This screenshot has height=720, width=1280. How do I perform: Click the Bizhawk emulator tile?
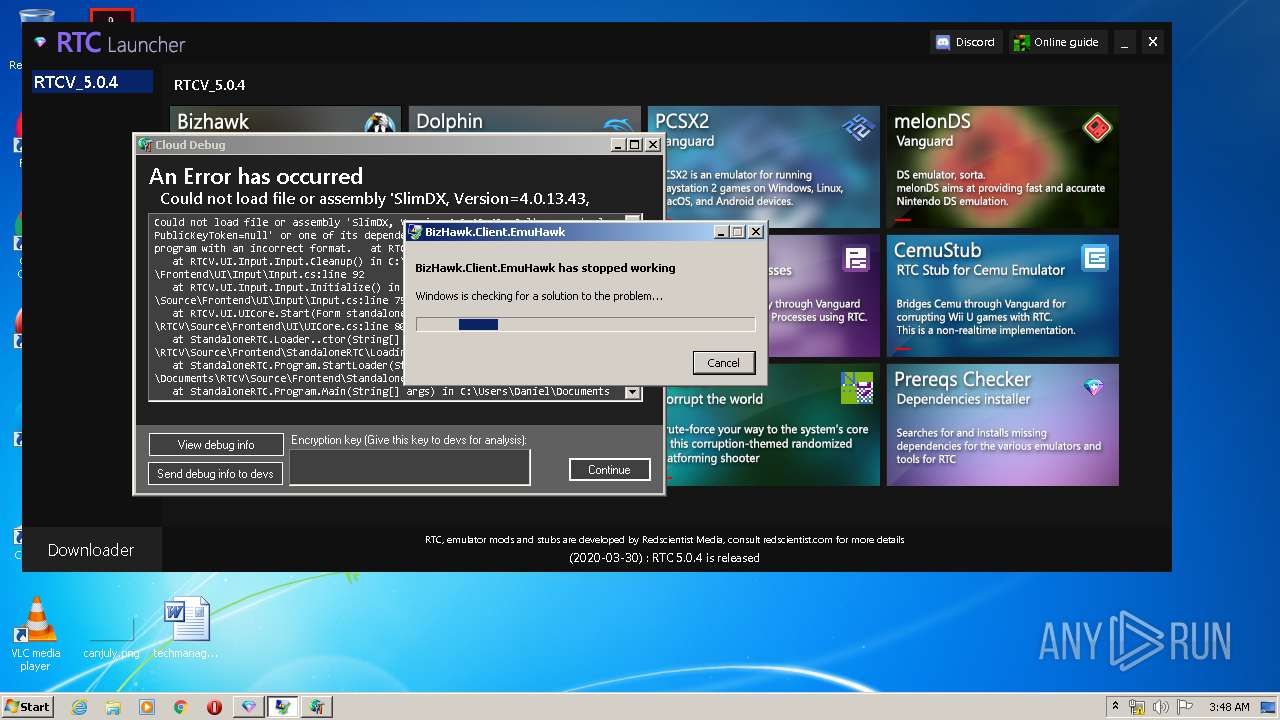click(285, 119)
